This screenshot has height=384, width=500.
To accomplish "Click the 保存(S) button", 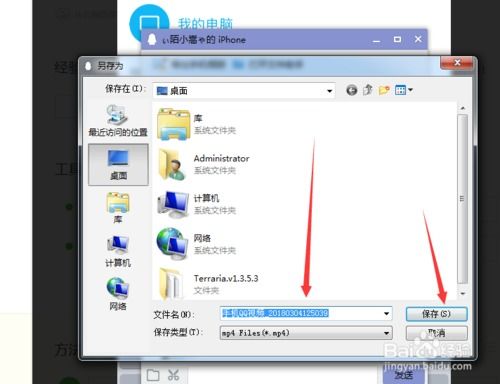I will (x=436, y=314).
